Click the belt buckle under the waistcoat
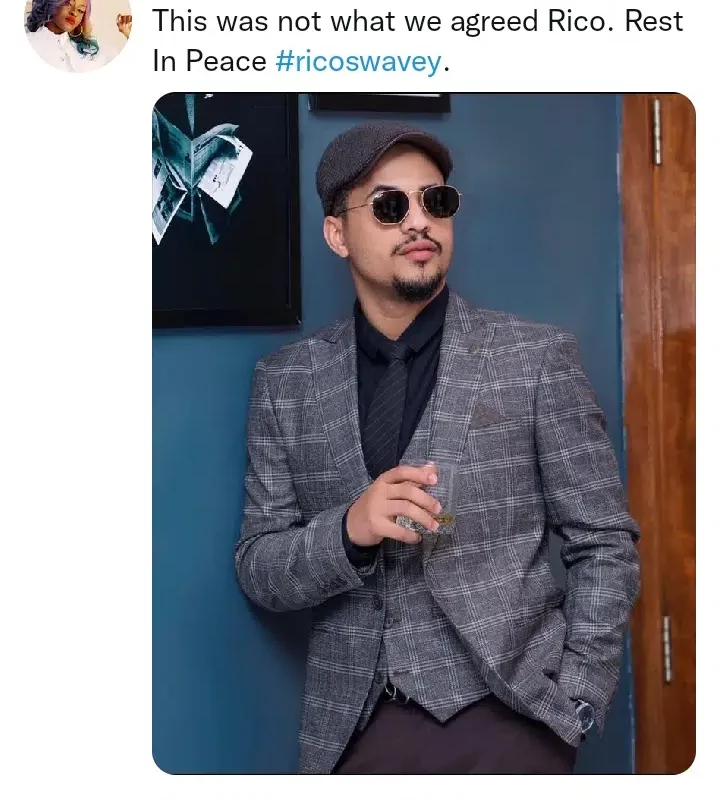The image size is (720, 800). (x=393, y=693)
